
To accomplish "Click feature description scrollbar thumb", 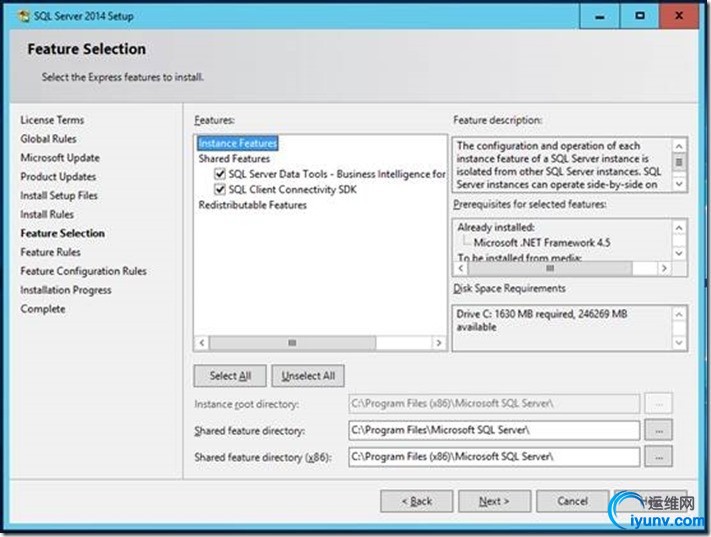I will pos(679,161).
